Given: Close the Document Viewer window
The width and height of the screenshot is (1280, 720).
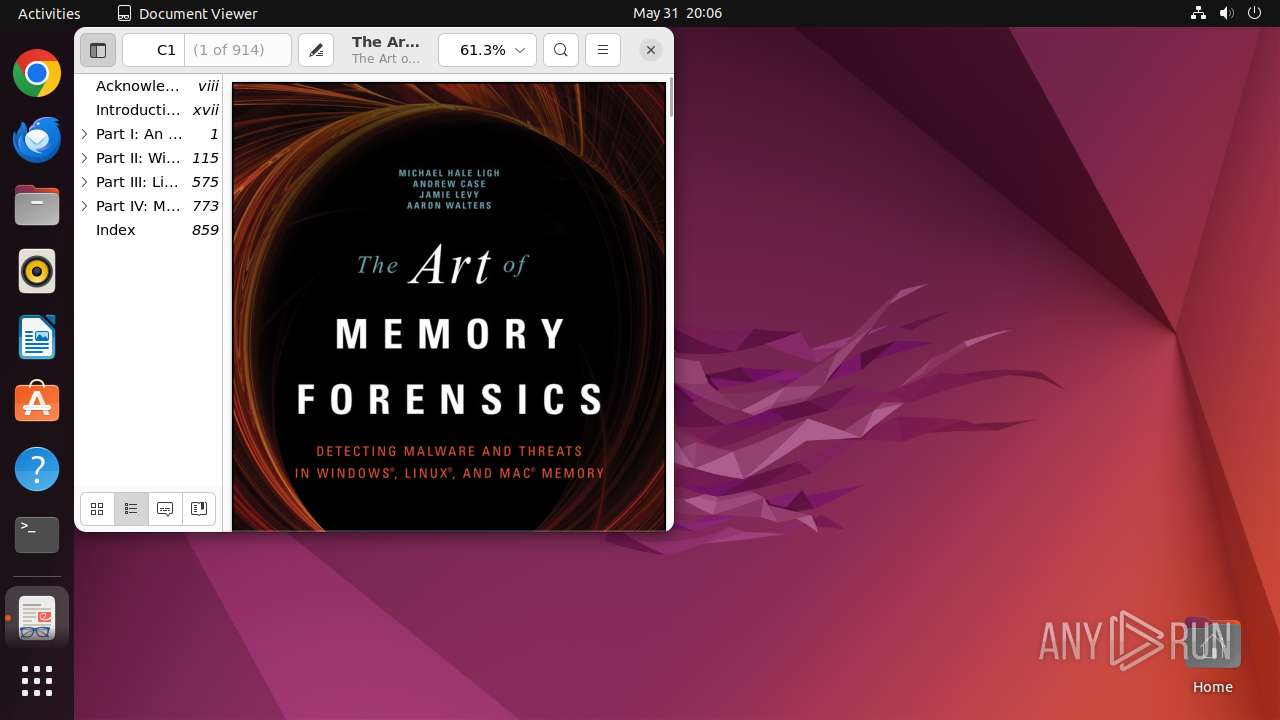Looking at the screenshot, I should coord(651,50).
